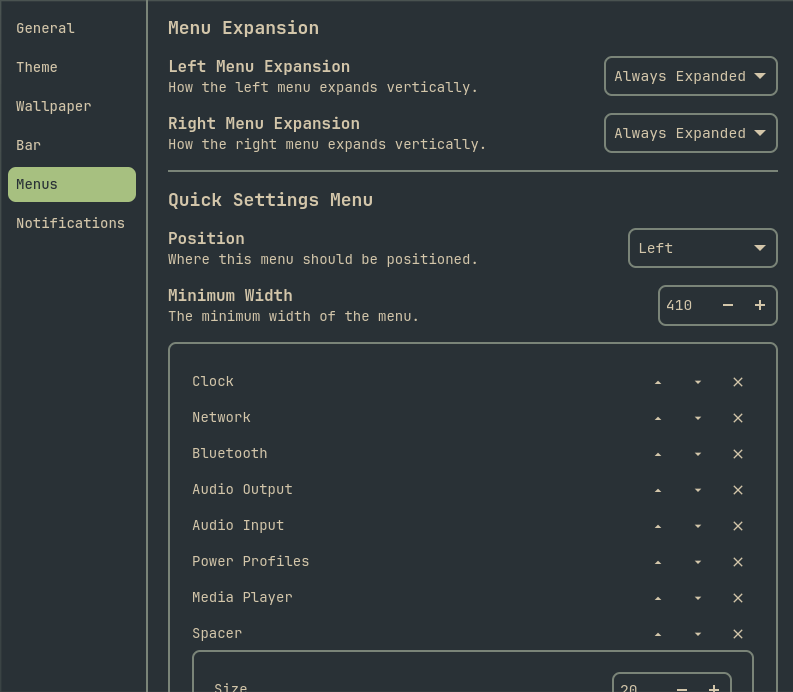Remove Audio Output entry

click(x=738, y=490)
